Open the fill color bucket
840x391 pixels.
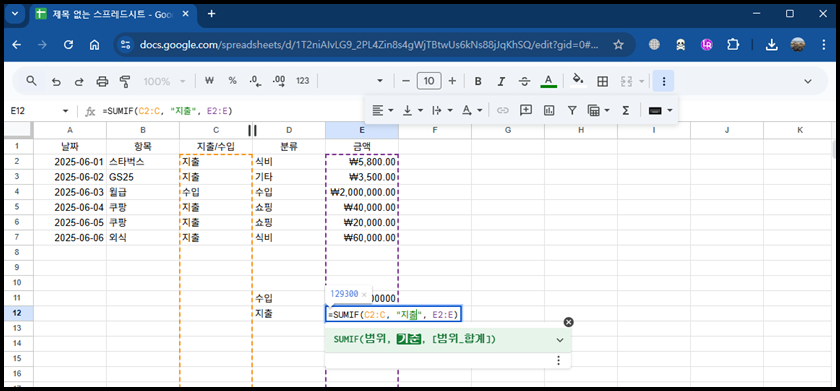coord(578,80)
